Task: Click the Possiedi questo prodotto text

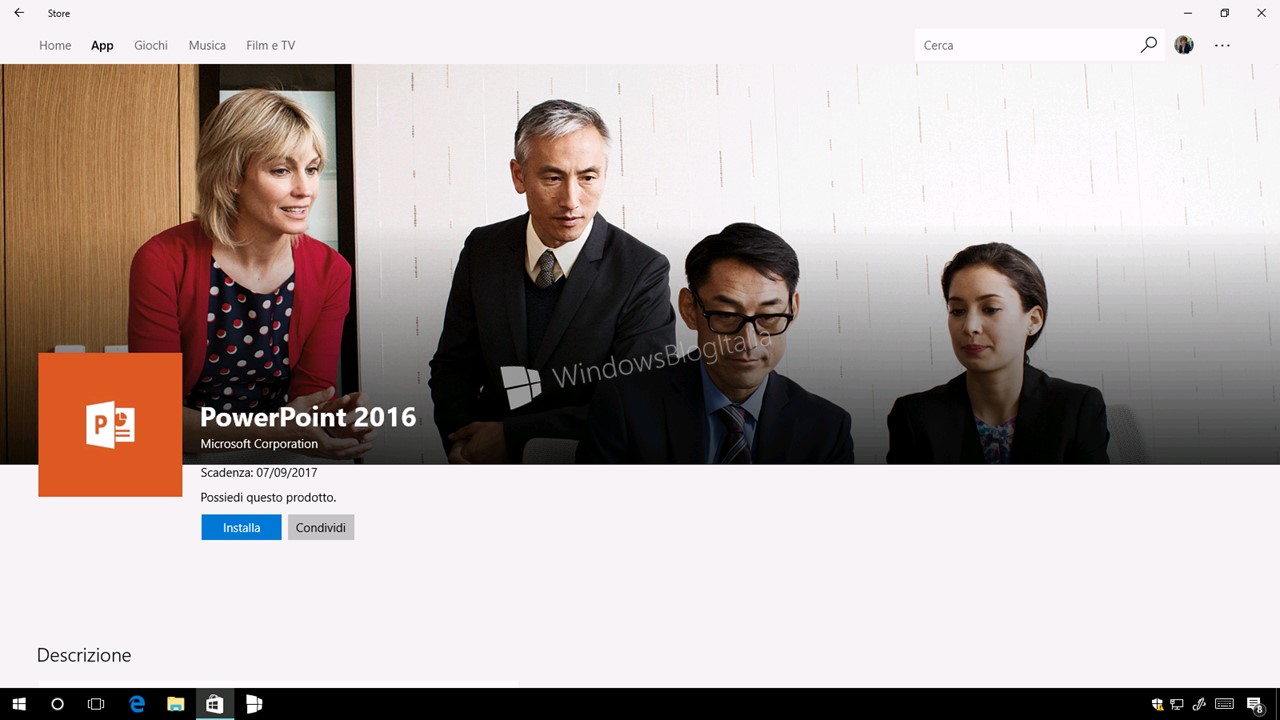Action: pyautogui.click(x=268, y=497)
